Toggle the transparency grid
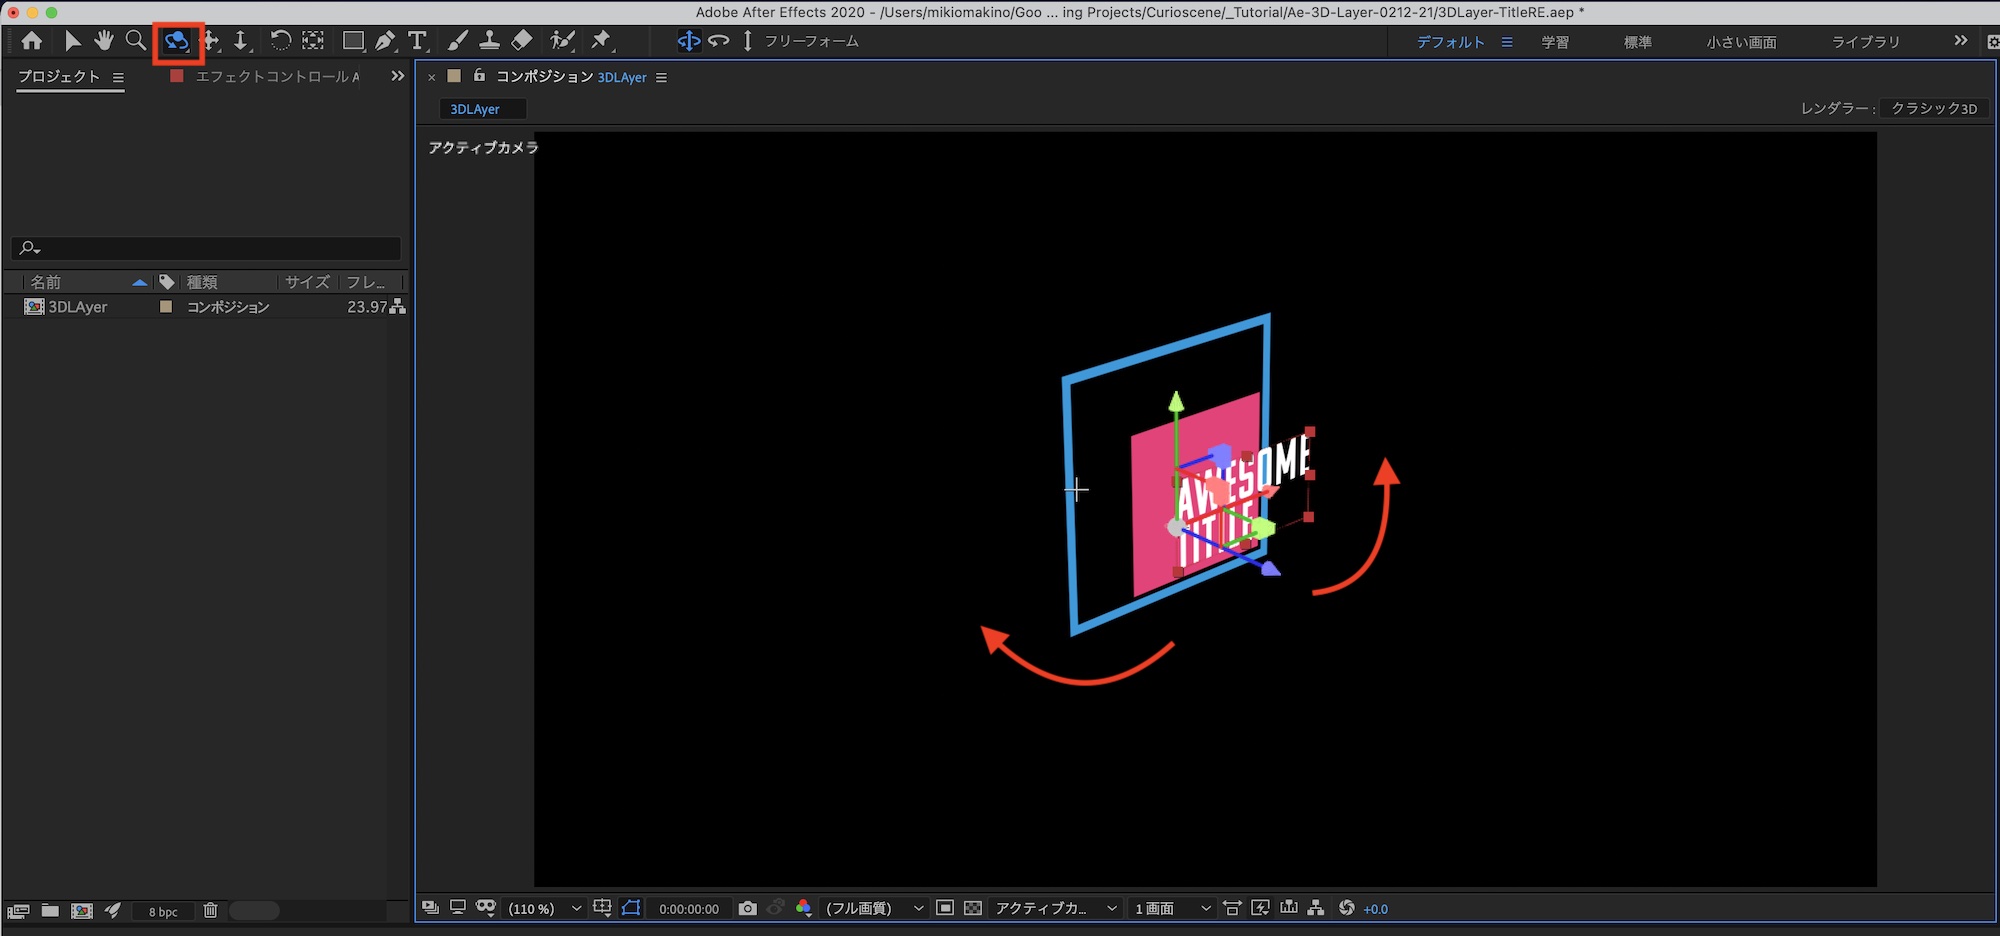 click(973, 908)
